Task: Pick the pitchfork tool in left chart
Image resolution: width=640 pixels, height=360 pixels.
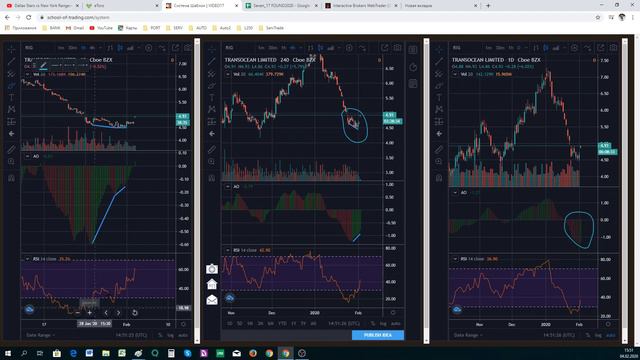Action: pos(11,74)
